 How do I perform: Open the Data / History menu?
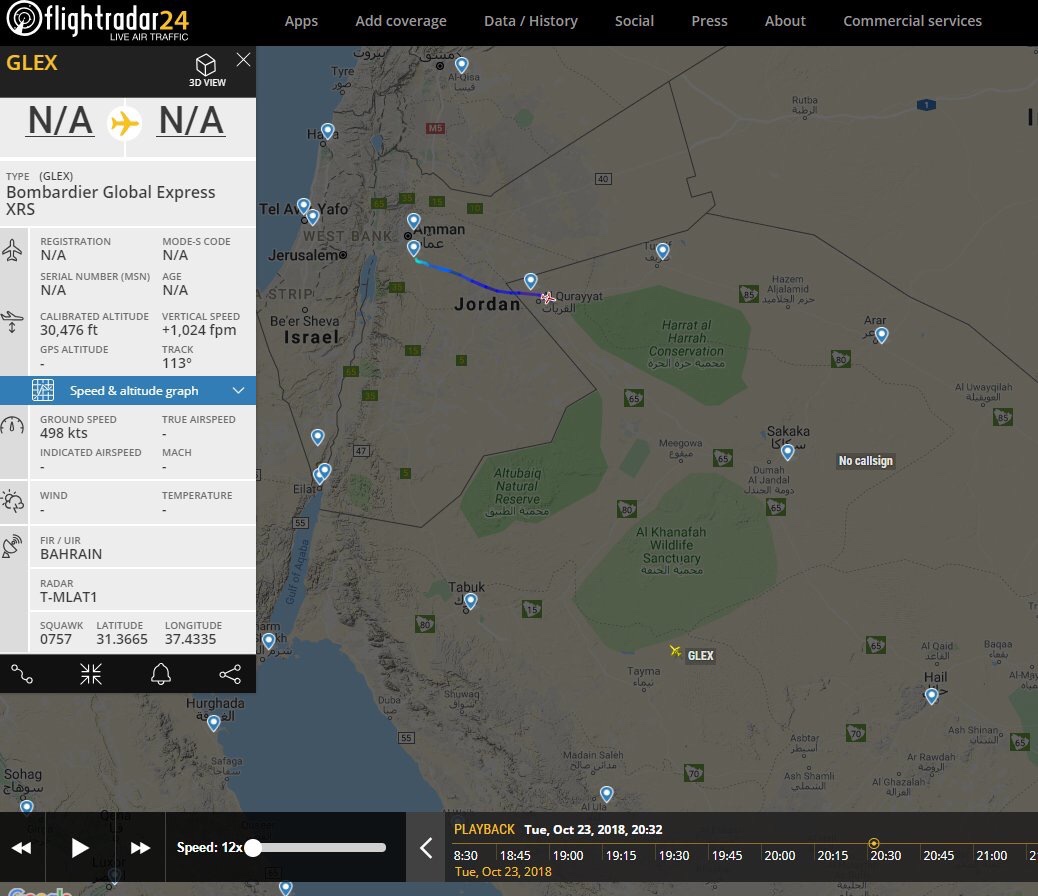point(530,21)
